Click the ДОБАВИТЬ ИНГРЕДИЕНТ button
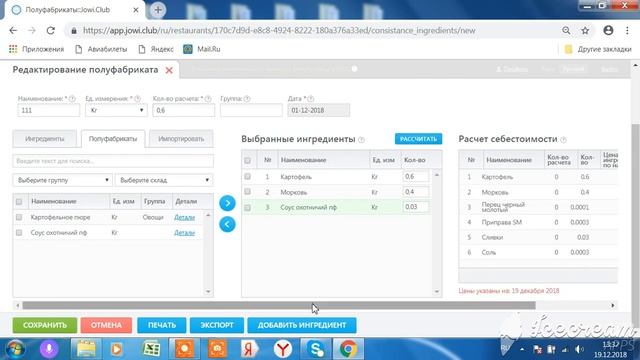 coord(302,325)
